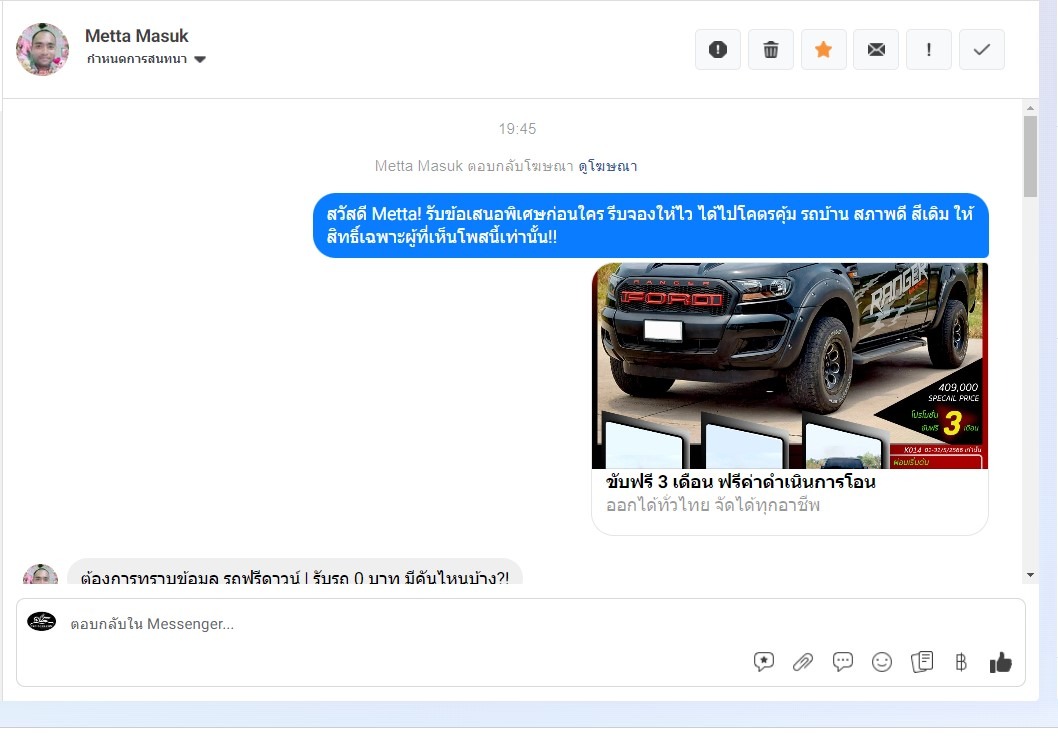Click the 19:45 timestamp

(x=518, y=129)
